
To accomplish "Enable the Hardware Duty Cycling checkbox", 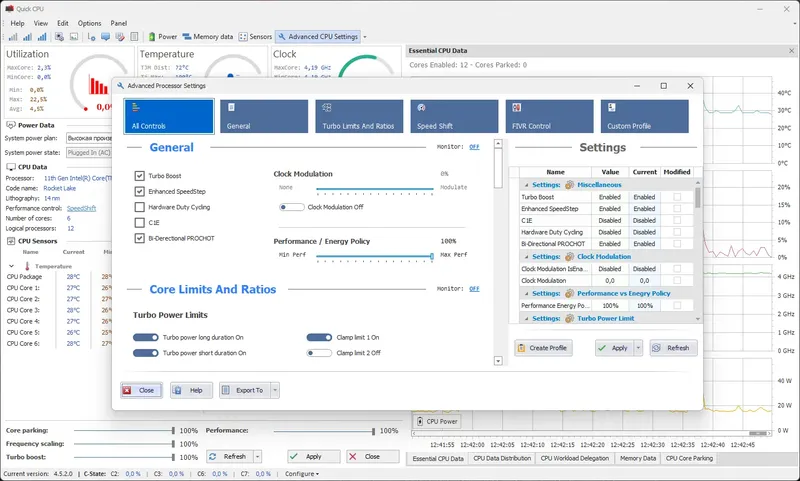I will point(139,207).
